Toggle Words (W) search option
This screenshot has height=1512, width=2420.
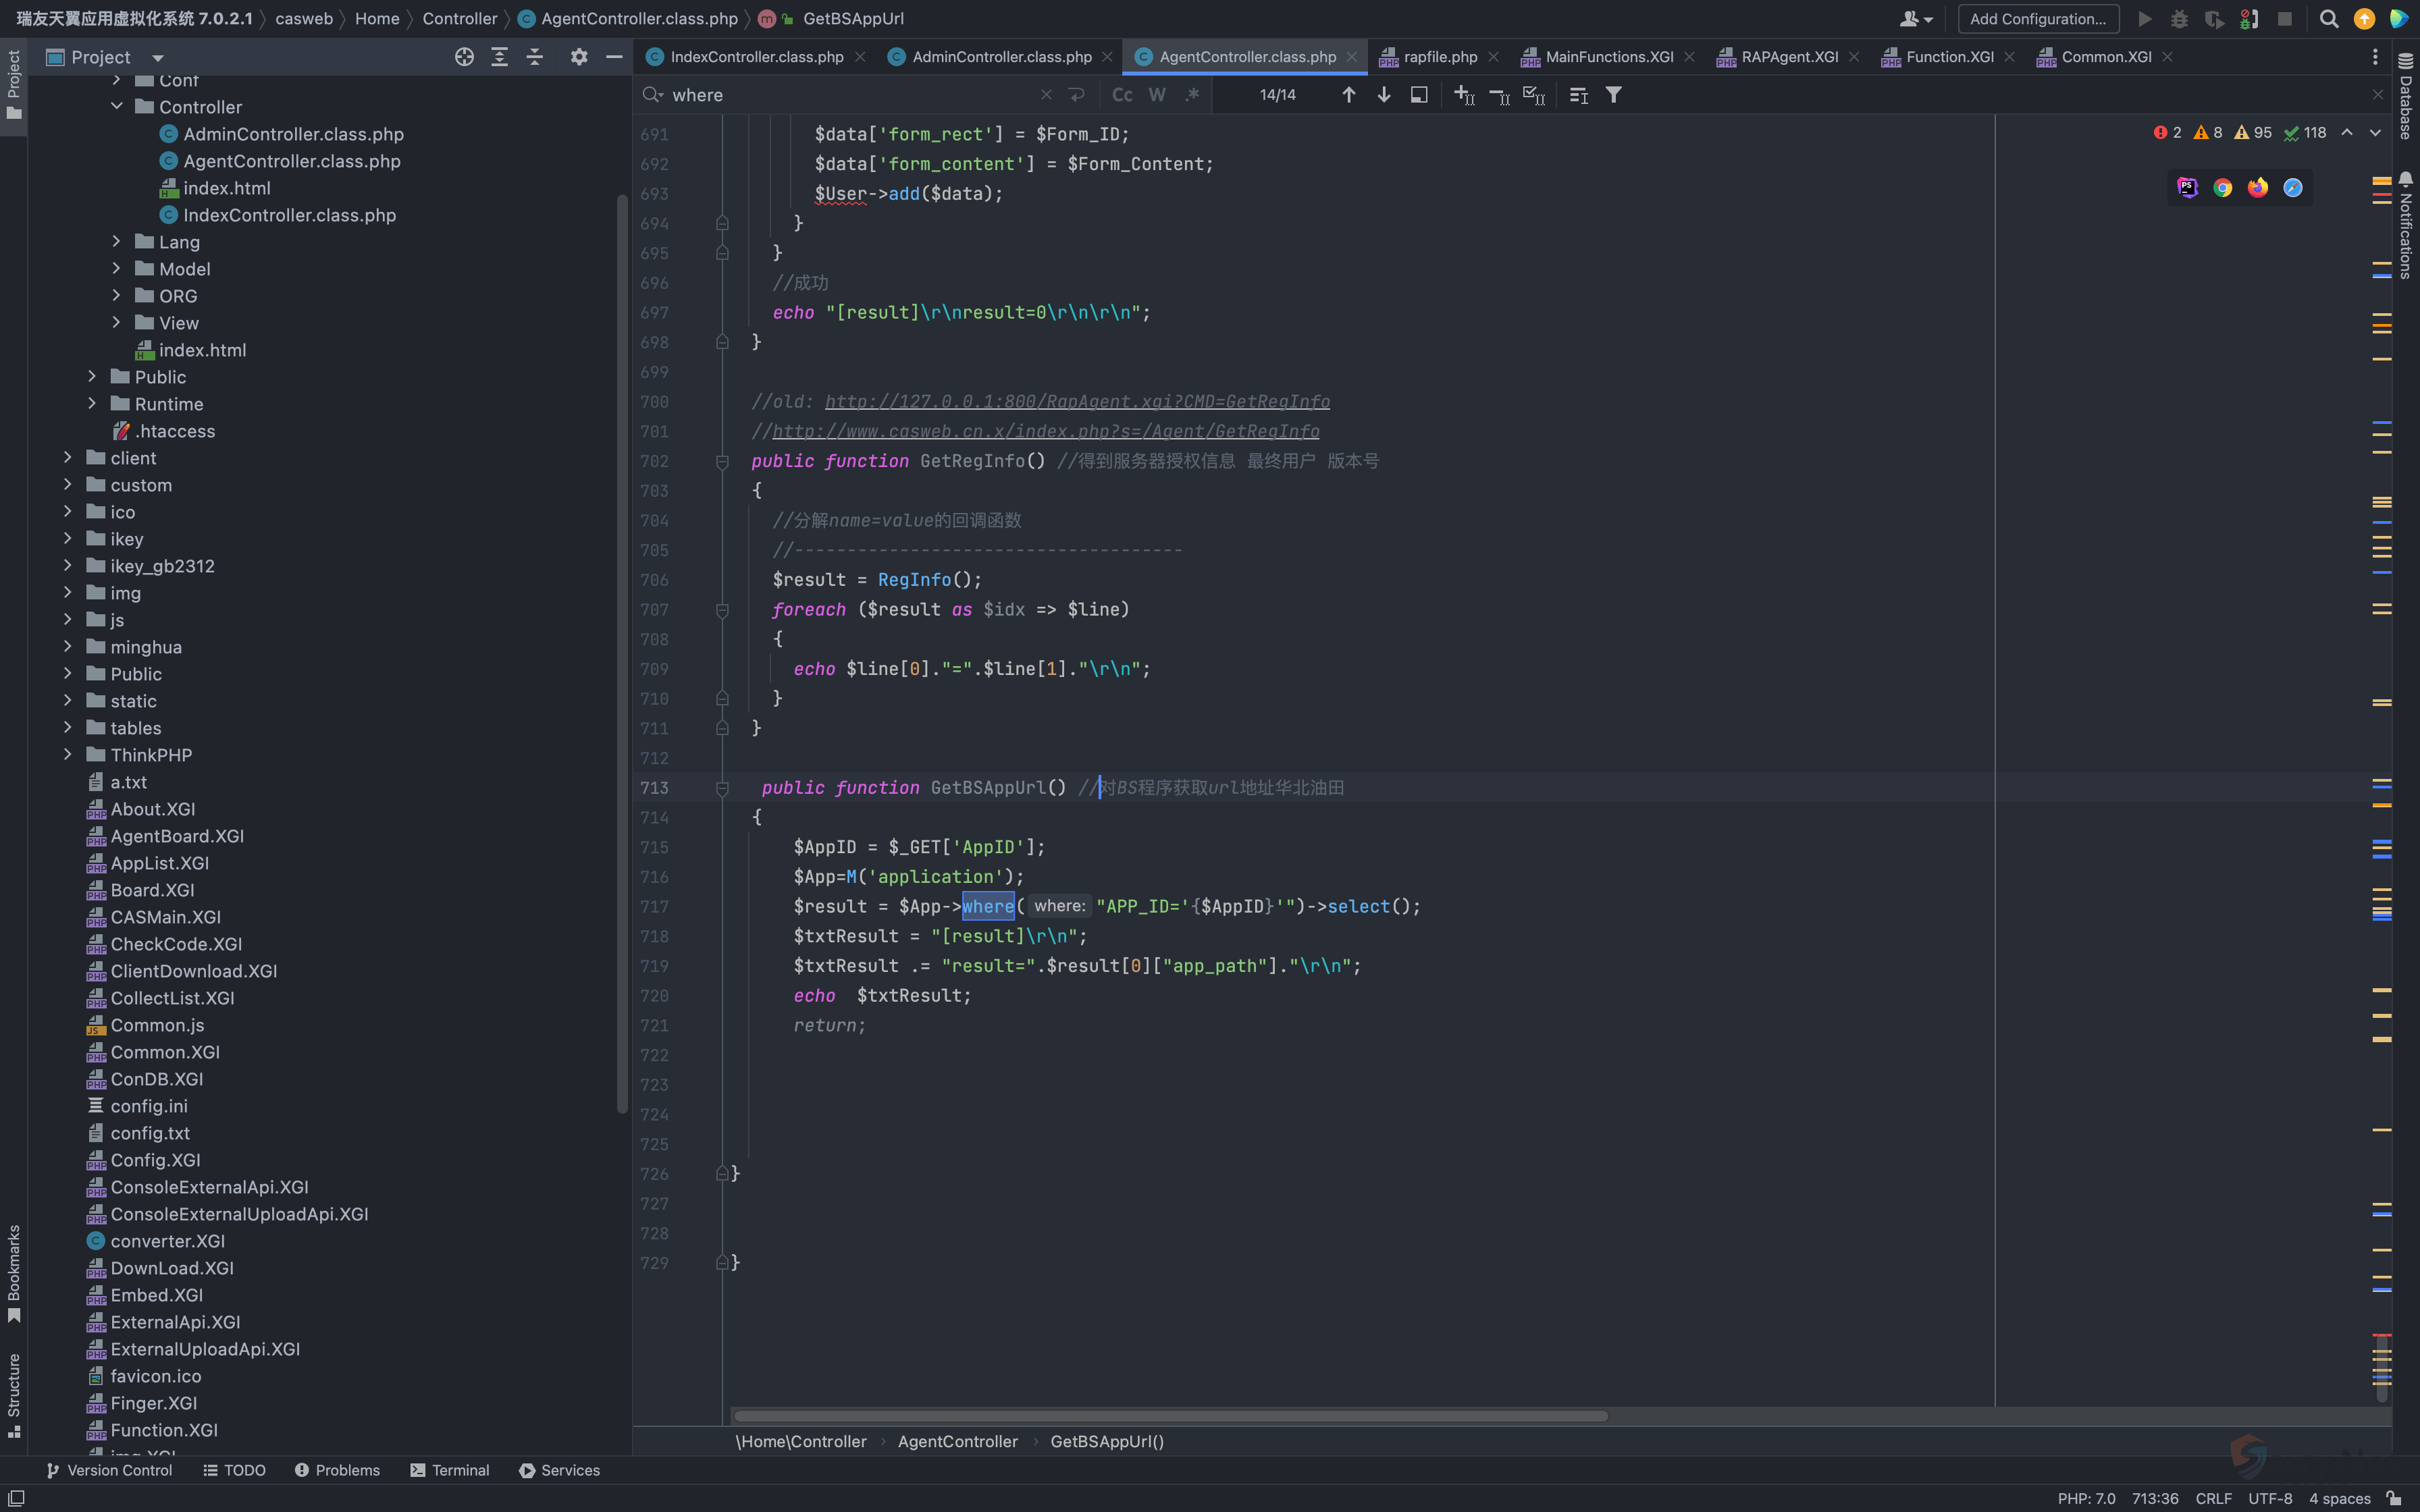(1157, 95)
